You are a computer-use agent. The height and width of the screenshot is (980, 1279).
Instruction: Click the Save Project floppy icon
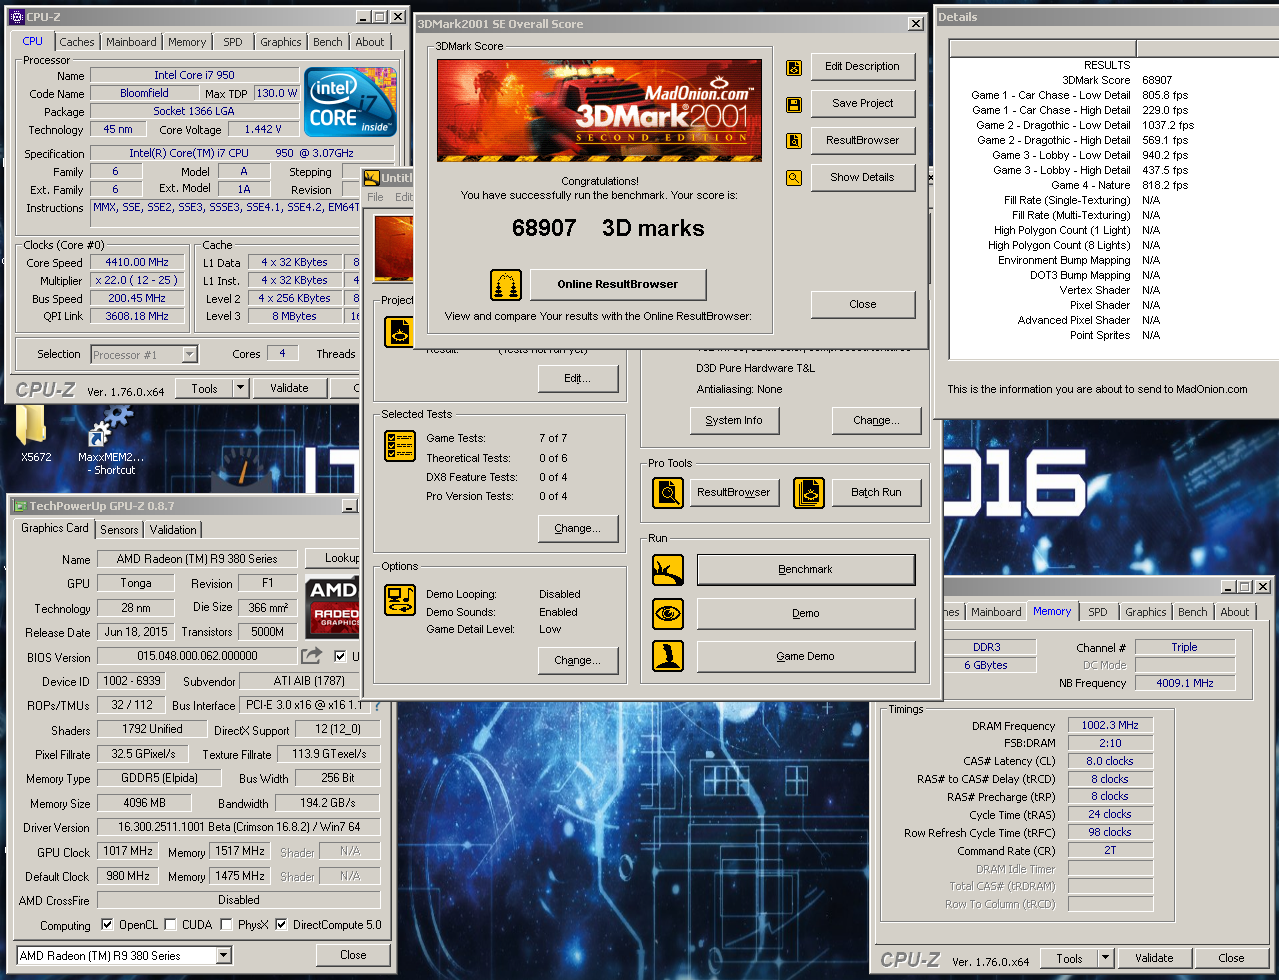[x=794, y=104]
